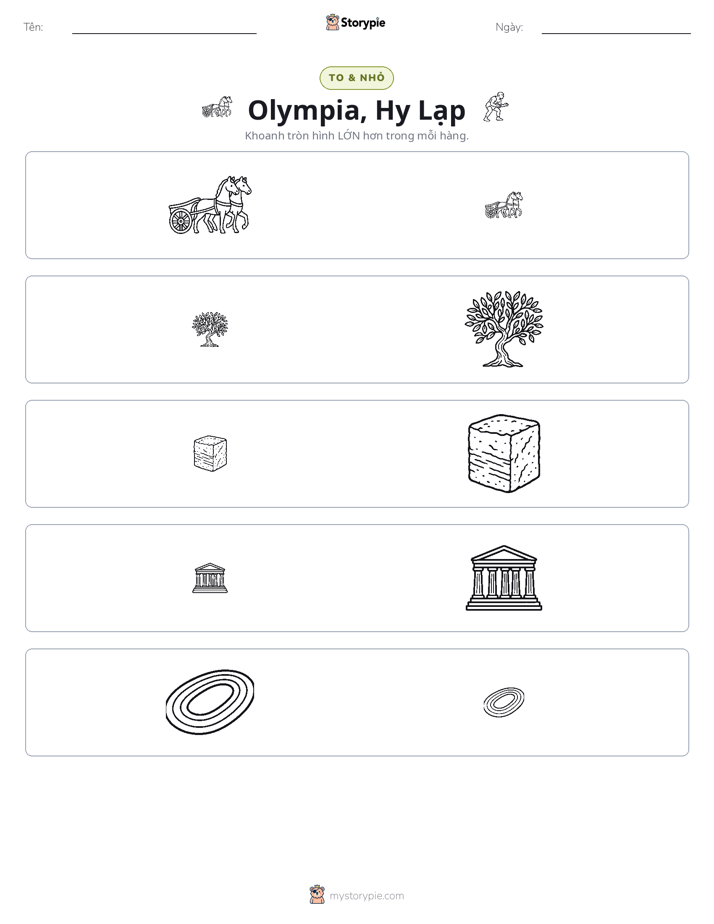Click the Tên name line field
Screen dimensions: 714x924
pos(164,28)
